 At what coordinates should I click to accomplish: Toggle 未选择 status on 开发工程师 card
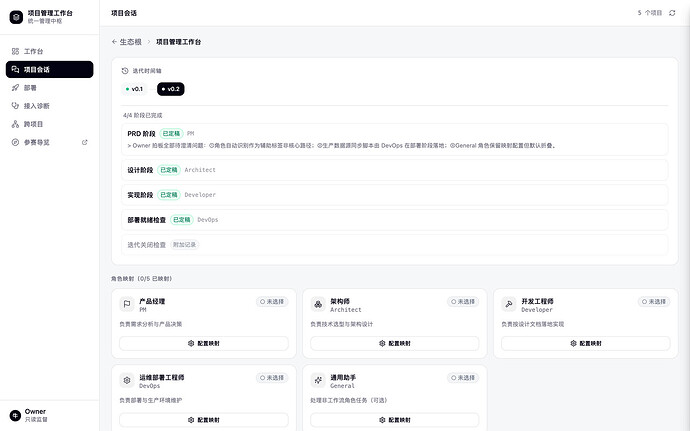[654, 302]
